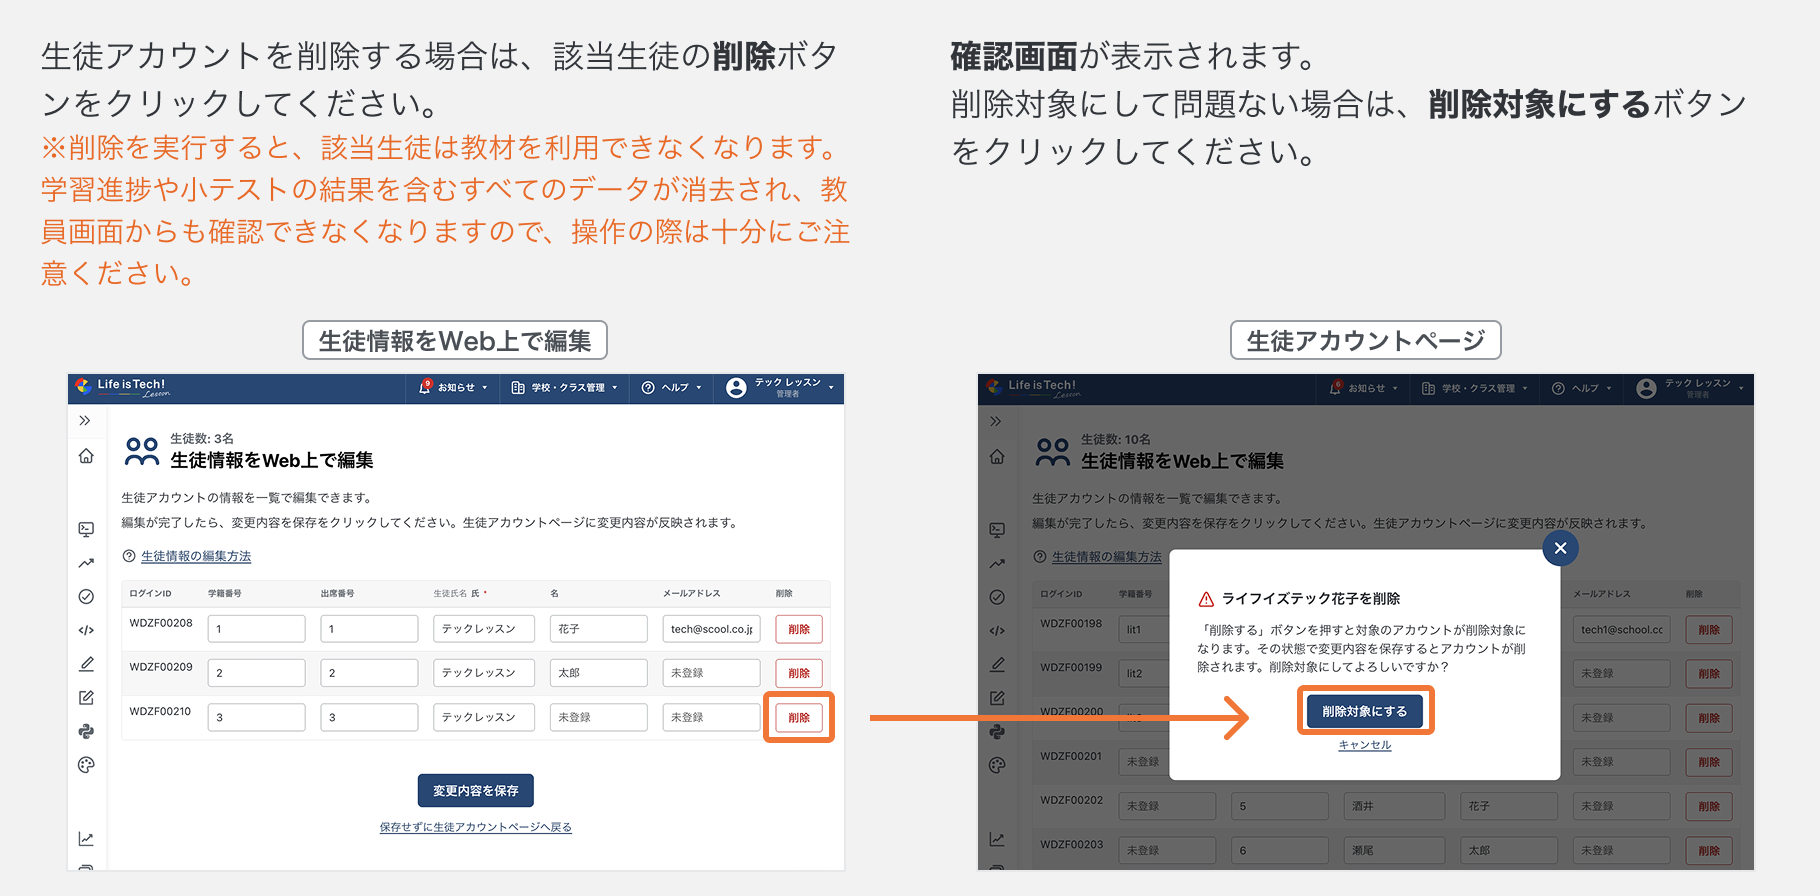Screen dimensions: 1820x896
Task: Click the trend arrow icon in right screenshot sidebar
Action: click(x=997, y=564)
